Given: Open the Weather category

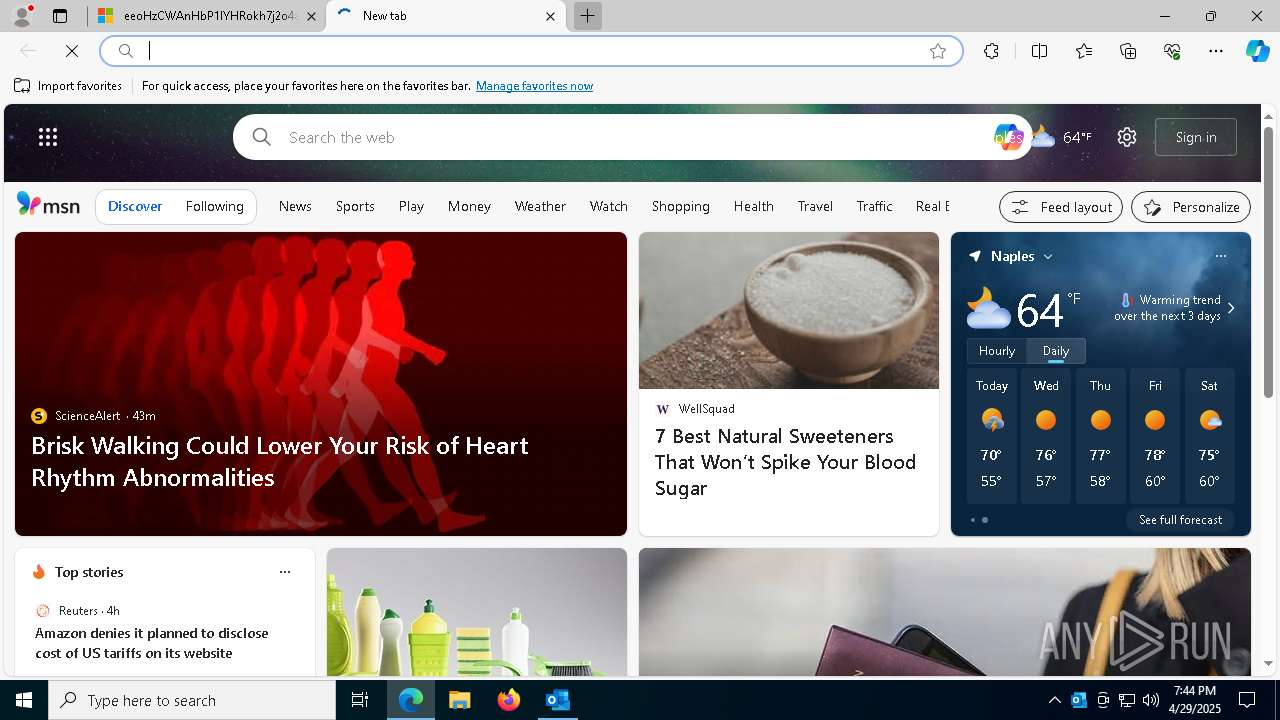Looking at the screenshot, I should pyautogui.click(x=540, y=206).
